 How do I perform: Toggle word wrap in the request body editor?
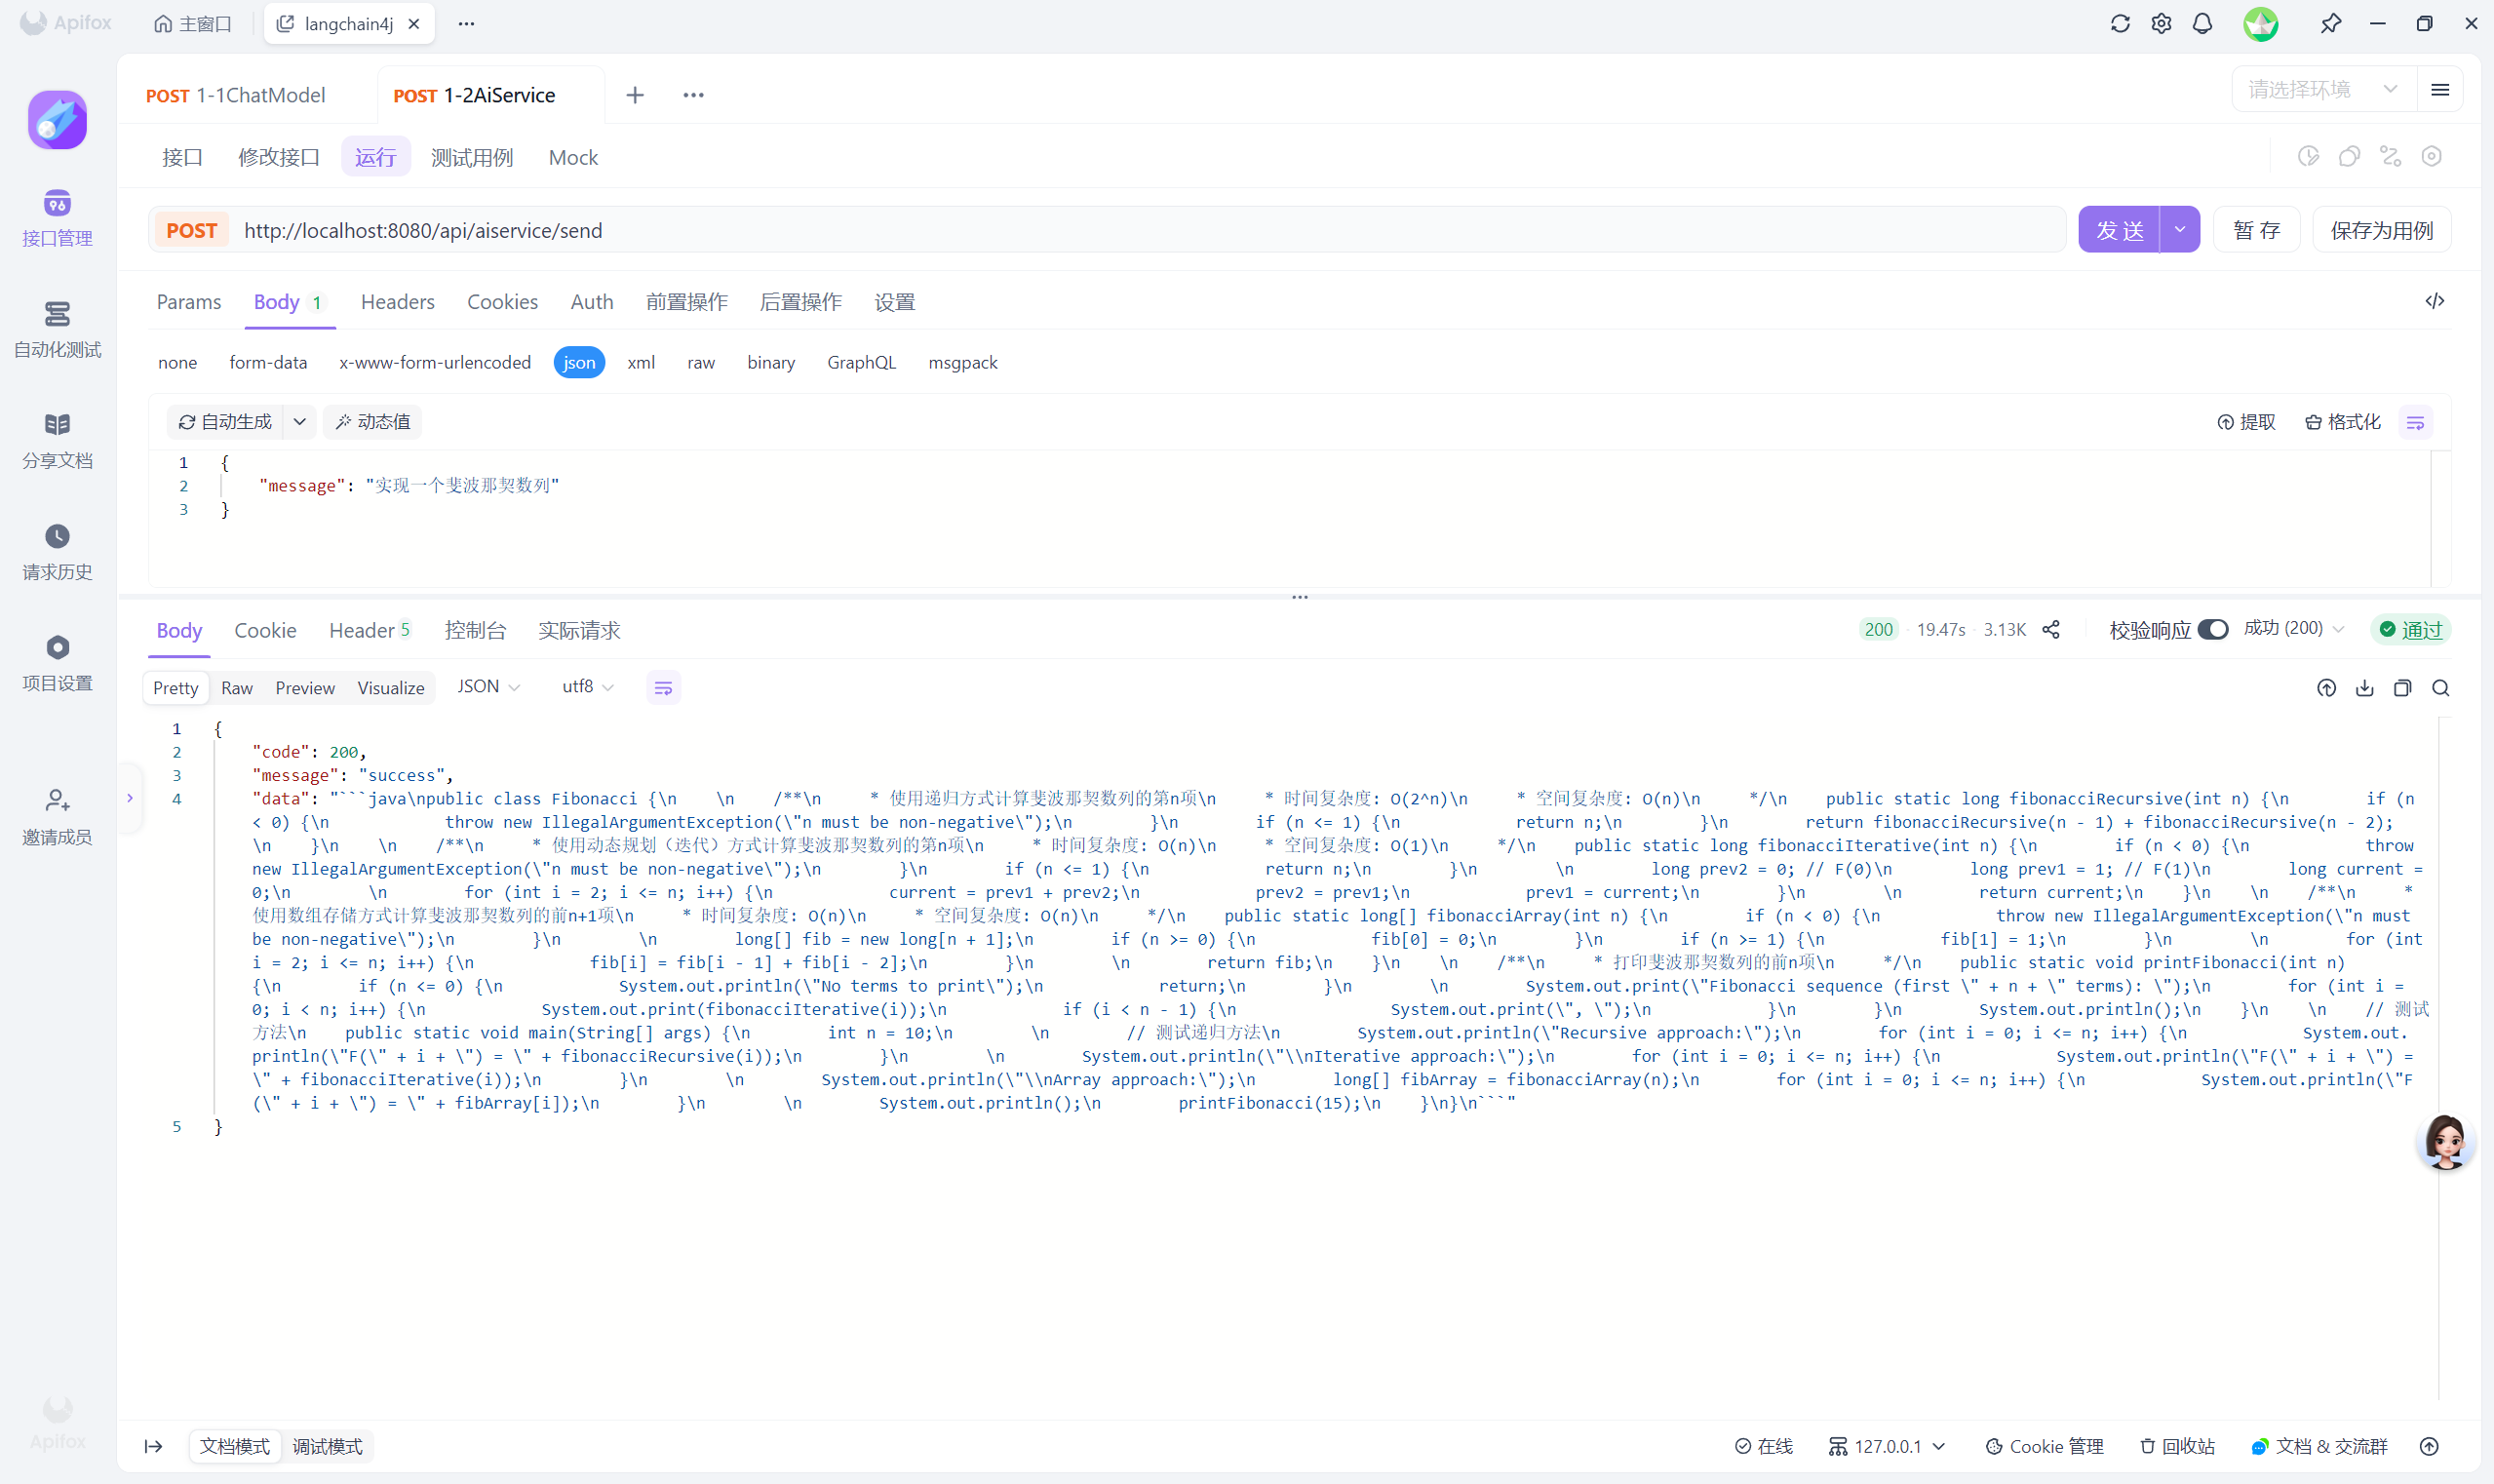[x=2415, y=422]
